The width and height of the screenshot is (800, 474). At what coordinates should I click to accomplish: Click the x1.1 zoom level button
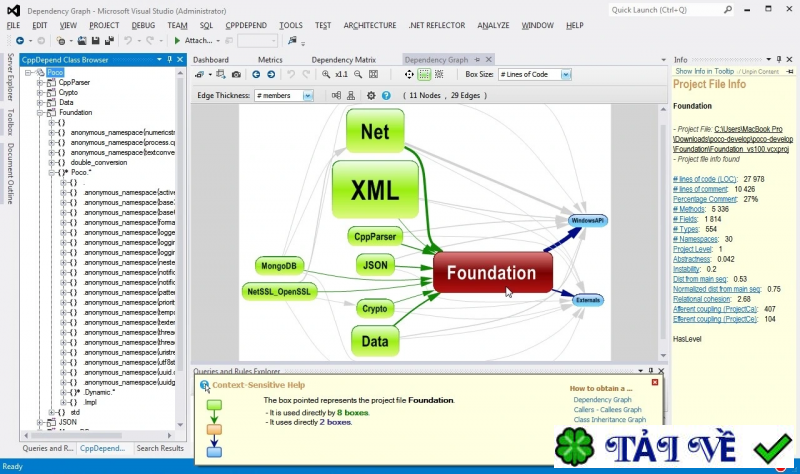(x=341, y=74)
